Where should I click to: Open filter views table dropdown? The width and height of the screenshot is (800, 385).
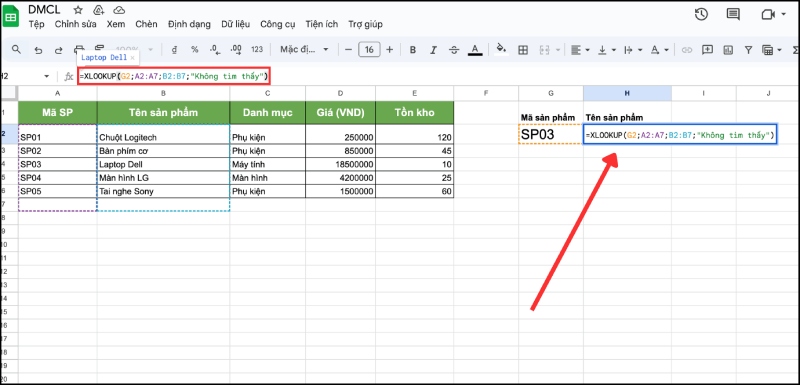771,49
